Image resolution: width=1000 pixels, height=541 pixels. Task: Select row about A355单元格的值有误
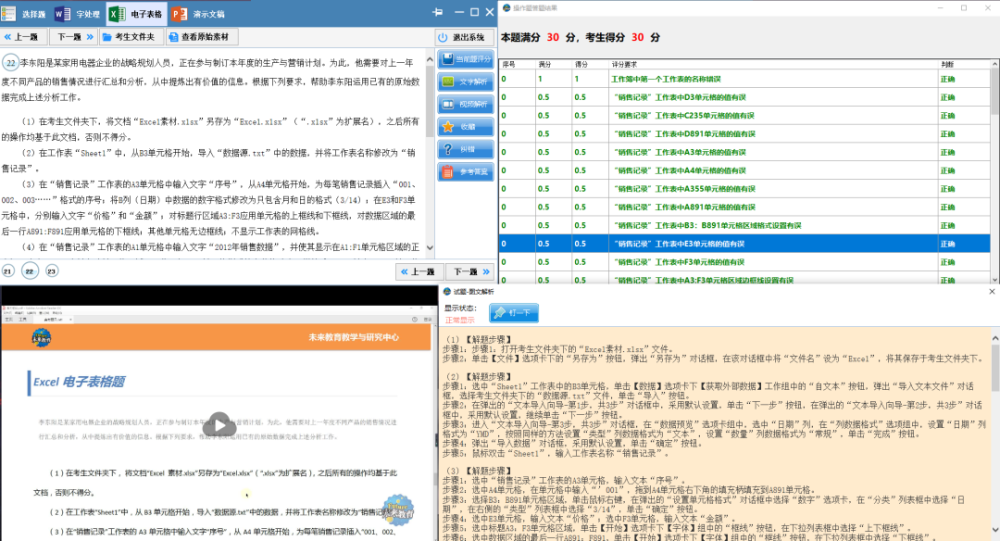point(745,189)
